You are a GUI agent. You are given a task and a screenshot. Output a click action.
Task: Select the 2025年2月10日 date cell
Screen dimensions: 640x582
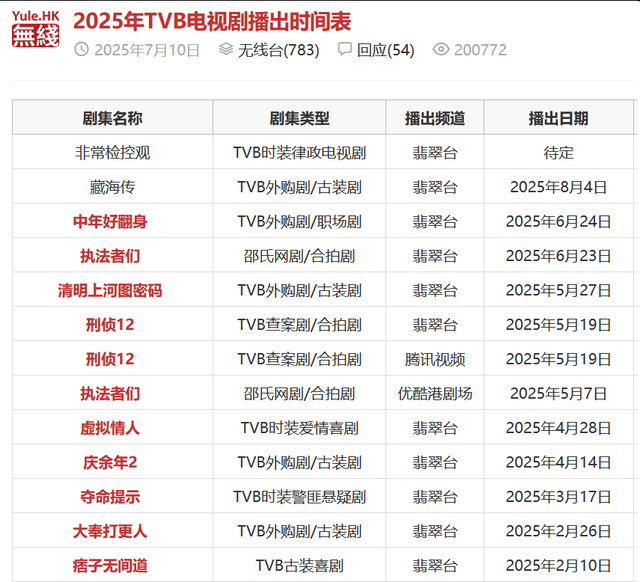pyautogui.click(x=558, y=566)
